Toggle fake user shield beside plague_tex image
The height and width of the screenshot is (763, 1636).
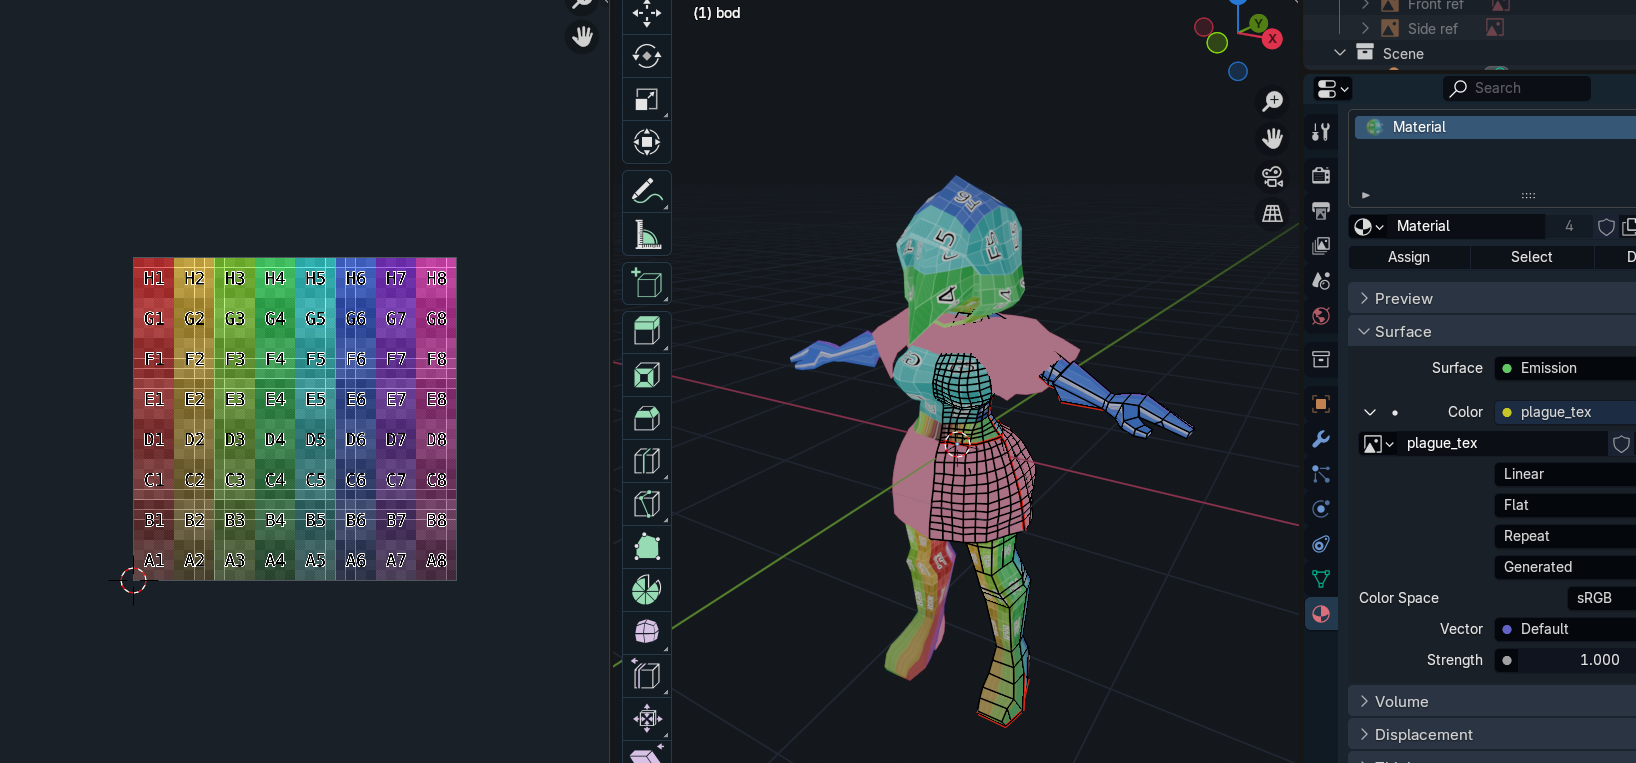click(x=1621, y=444)
